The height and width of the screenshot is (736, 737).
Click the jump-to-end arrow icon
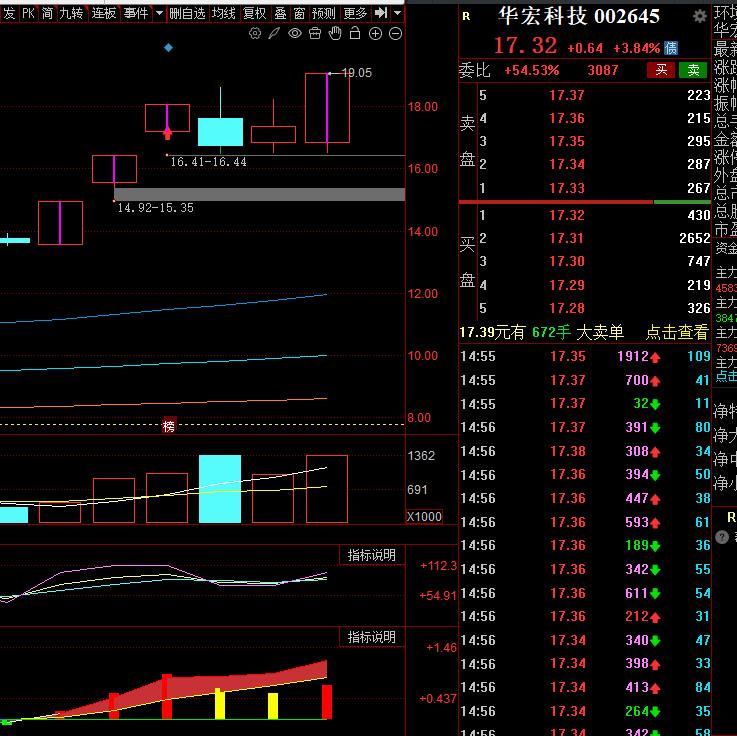coord(381,13)
